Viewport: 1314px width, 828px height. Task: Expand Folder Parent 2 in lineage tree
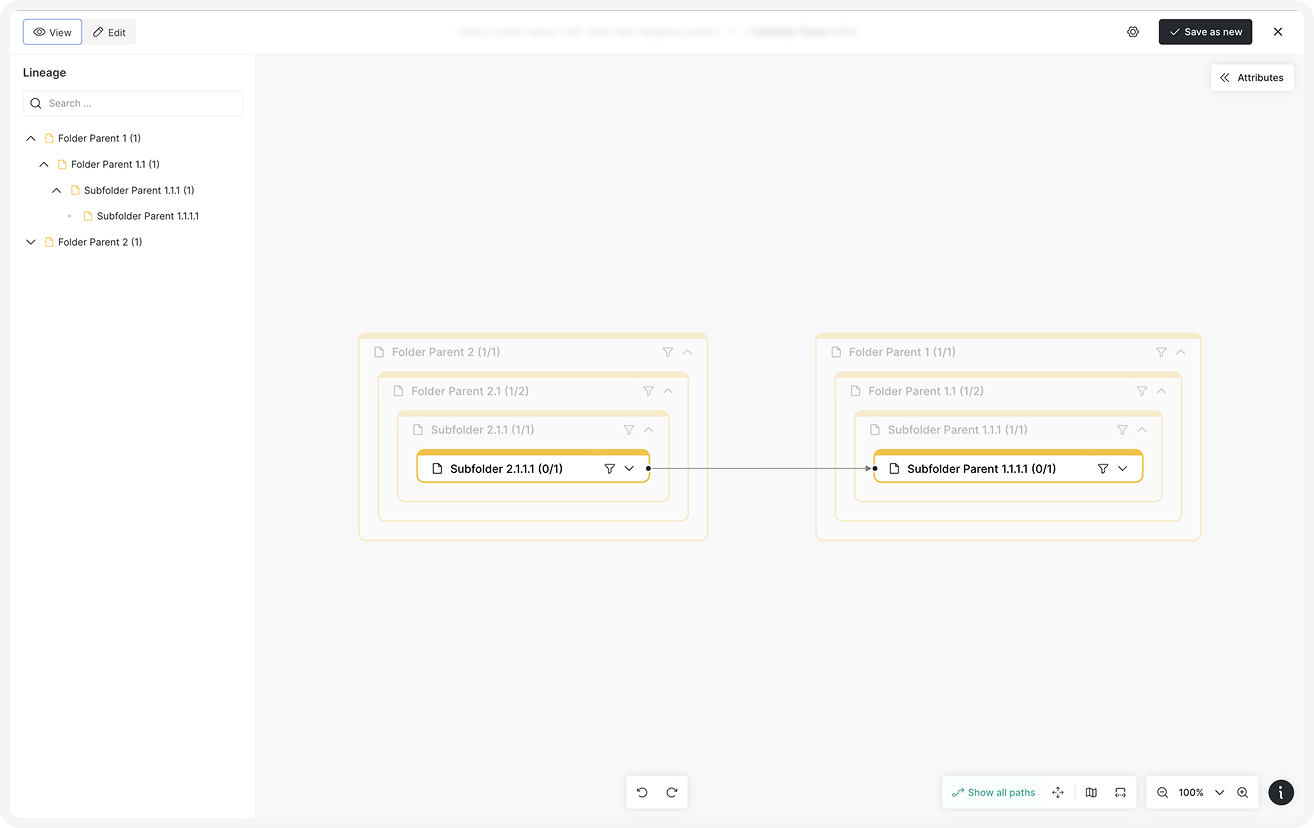[31, 242]
